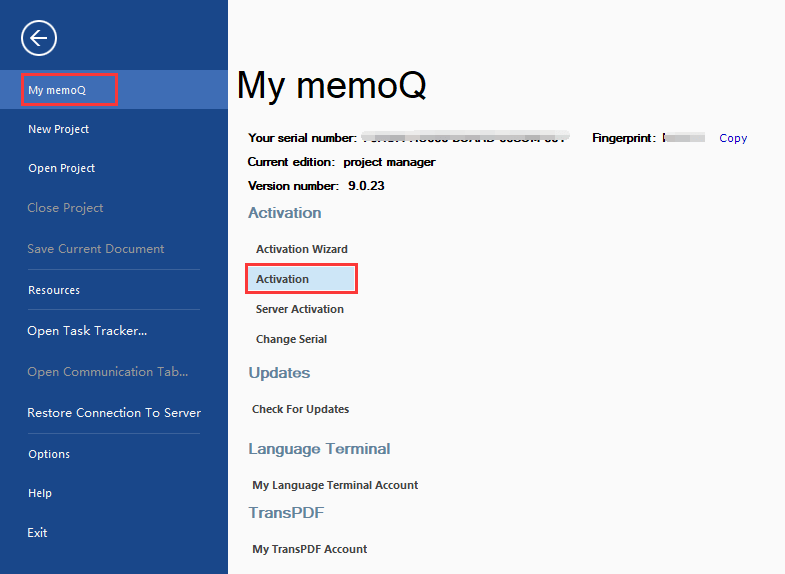Select Save Current Document entry
785x574 pixels.
click(x=96, y=249)
